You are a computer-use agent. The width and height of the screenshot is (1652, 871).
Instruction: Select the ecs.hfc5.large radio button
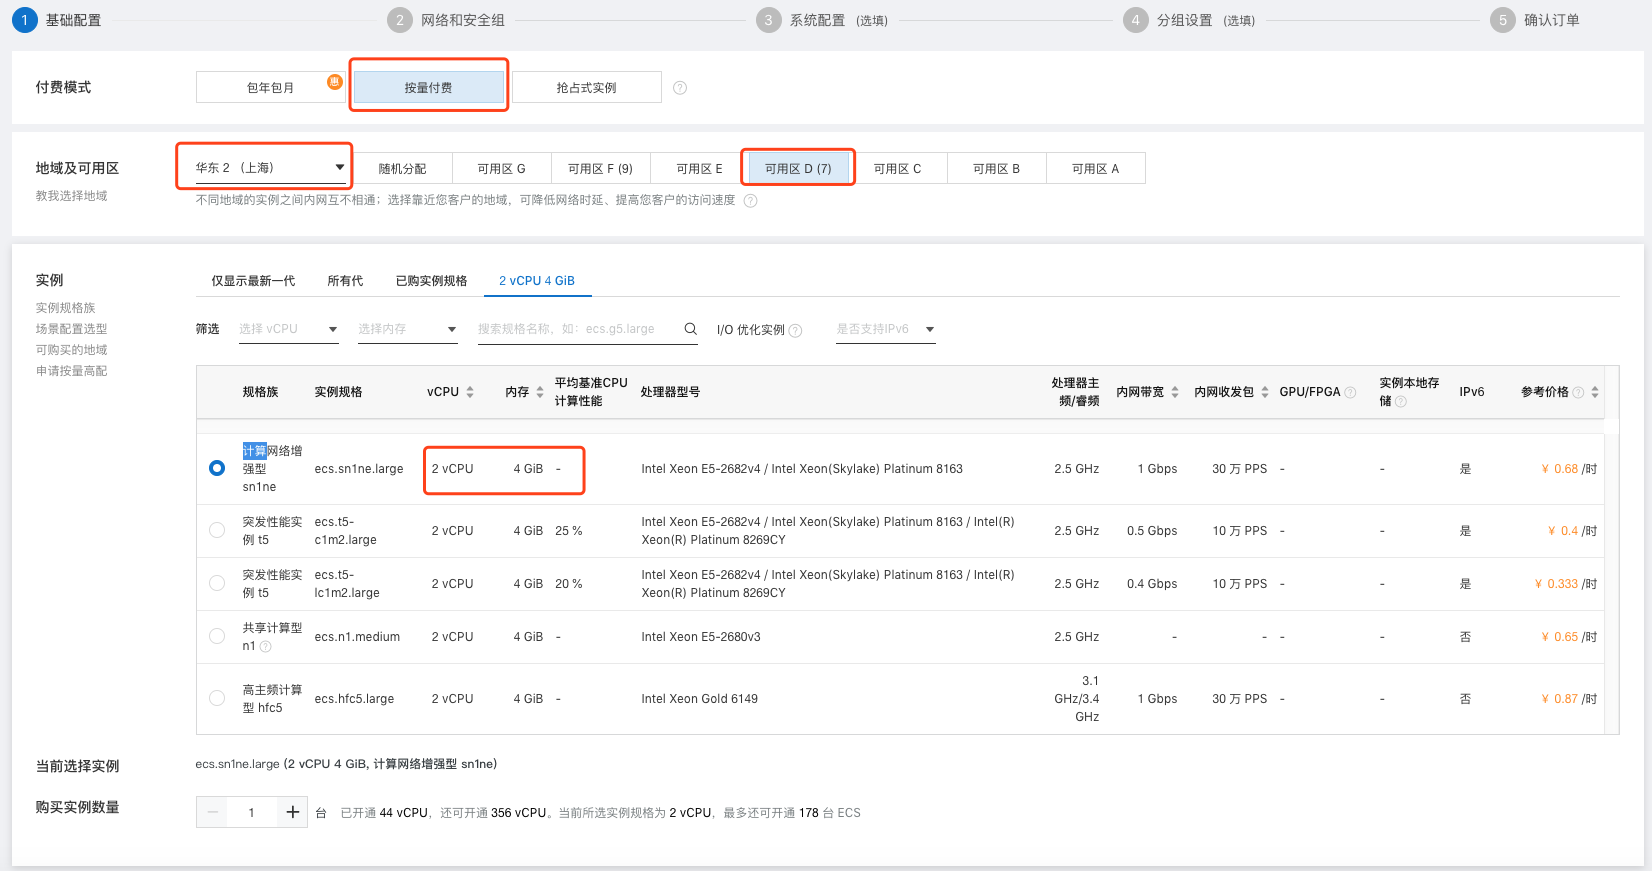pos(217,698)
